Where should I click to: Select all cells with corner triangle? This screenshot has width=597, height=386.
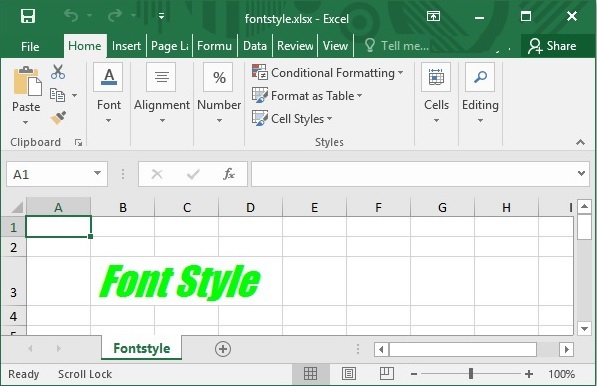(x=17, y=207)
